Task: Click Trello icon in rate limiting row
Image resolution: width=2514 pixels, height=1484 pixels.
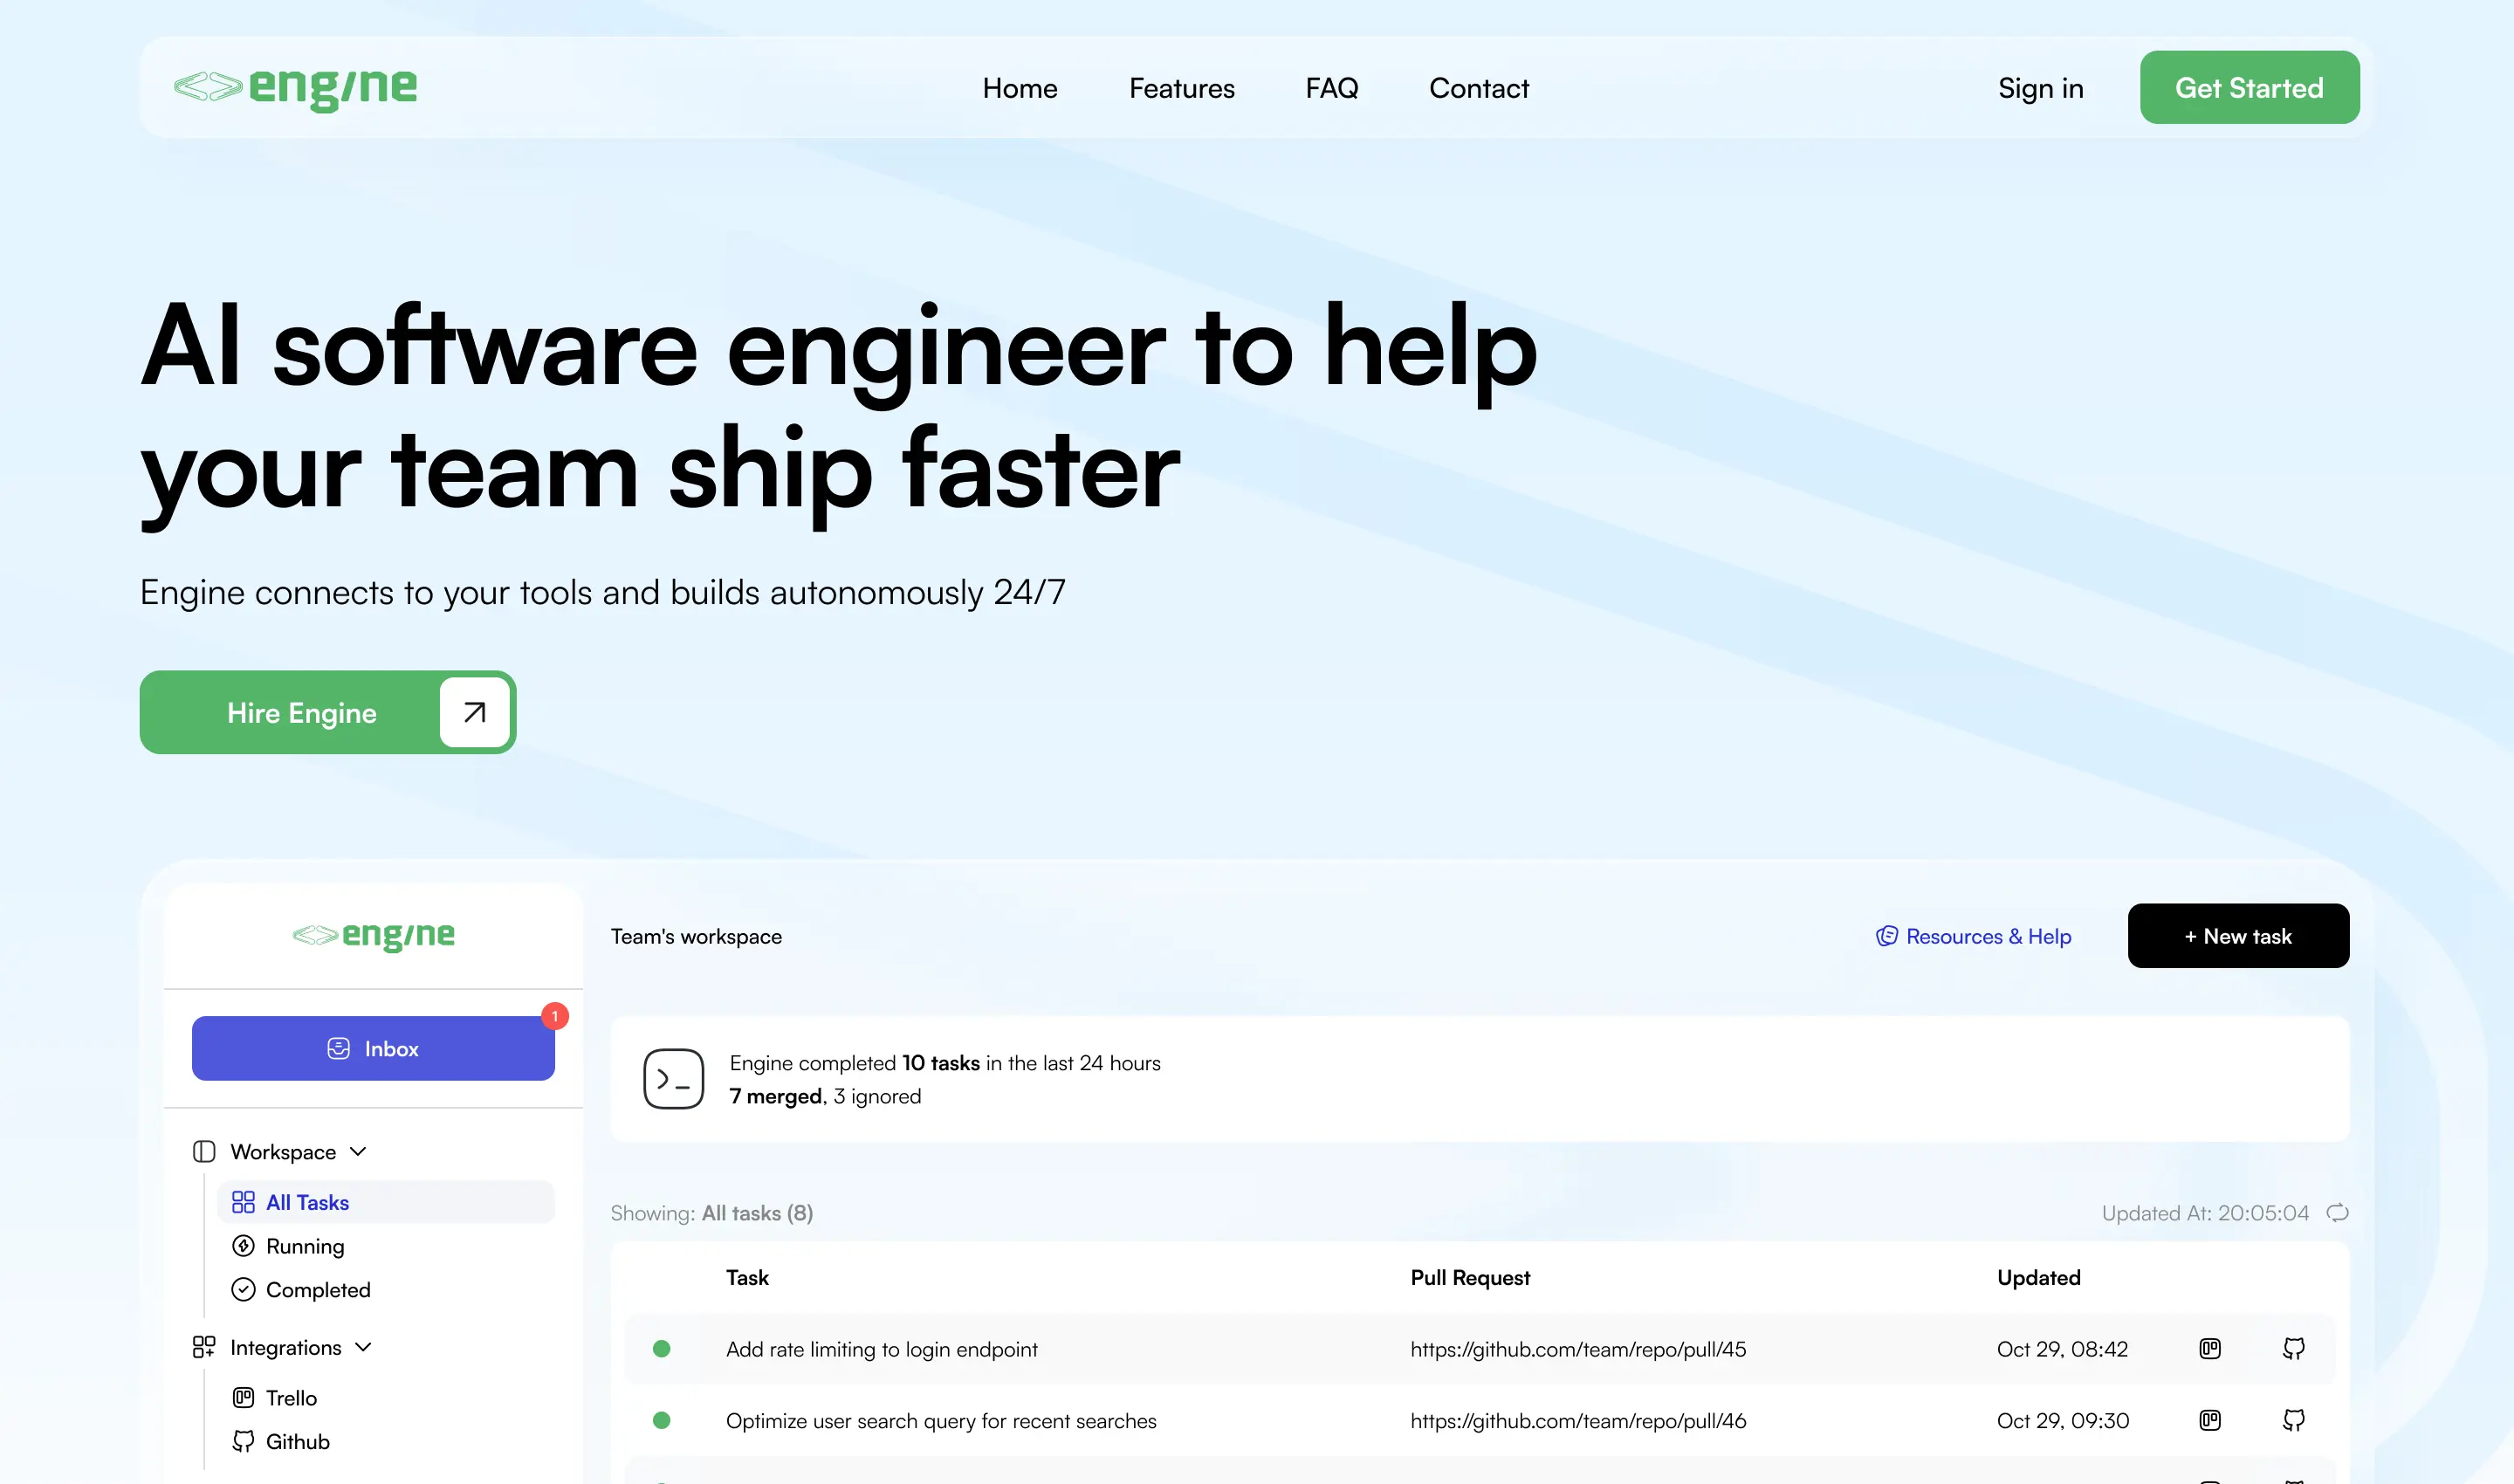Action: tap(2210, 1349)
